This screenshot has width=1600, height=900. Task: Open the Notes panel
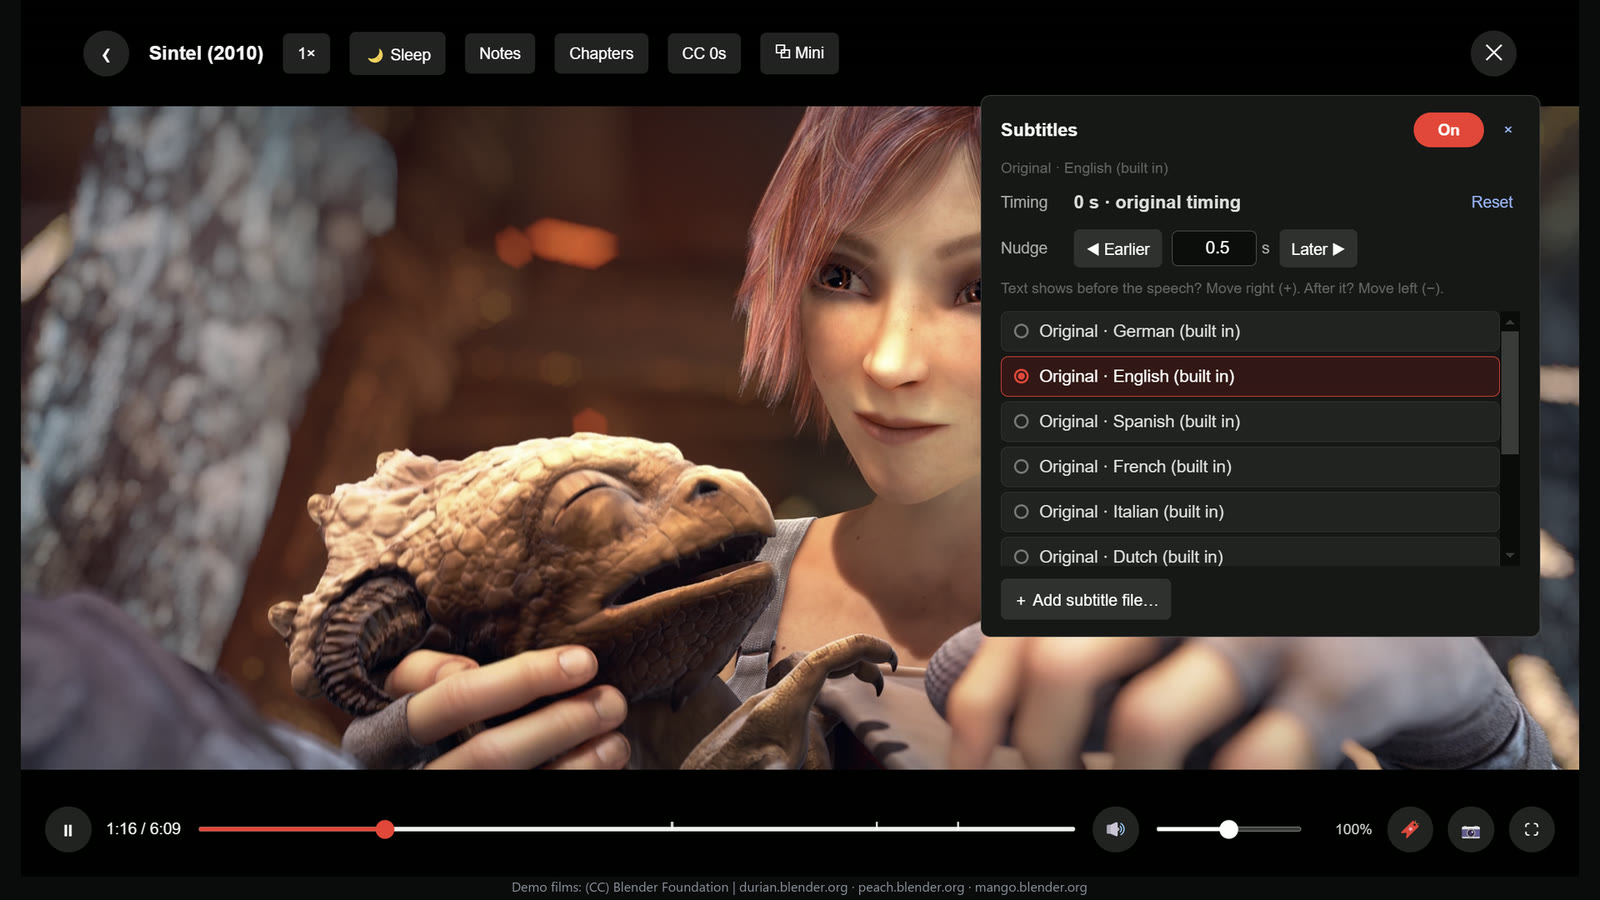[x=500, y=54]
